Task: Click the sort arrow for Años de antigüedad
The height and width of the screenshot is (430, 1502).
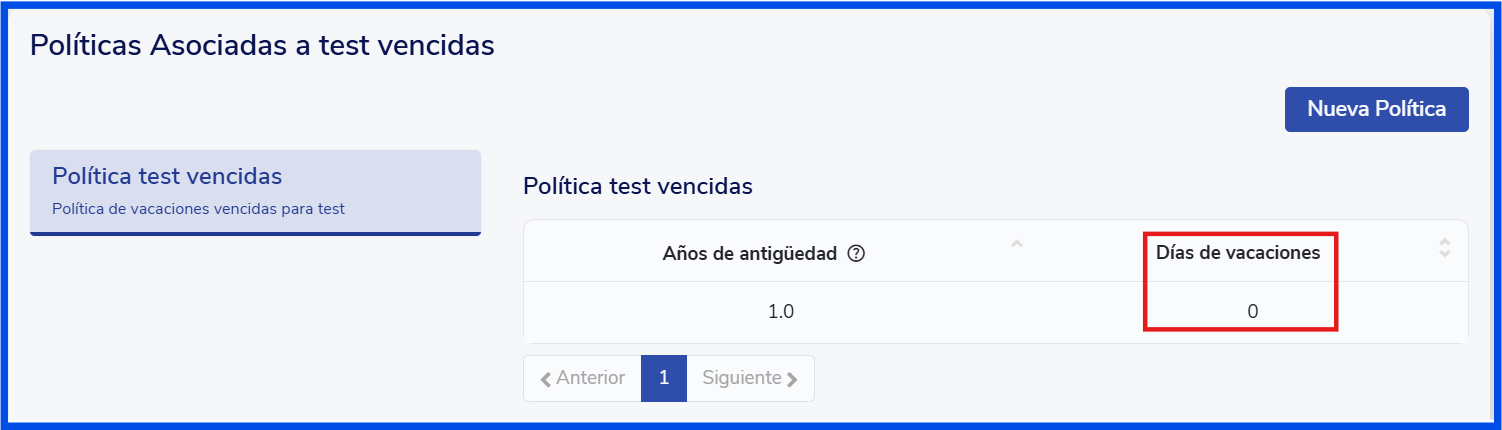Action: pyautogui.click(x=1016, y=244)
